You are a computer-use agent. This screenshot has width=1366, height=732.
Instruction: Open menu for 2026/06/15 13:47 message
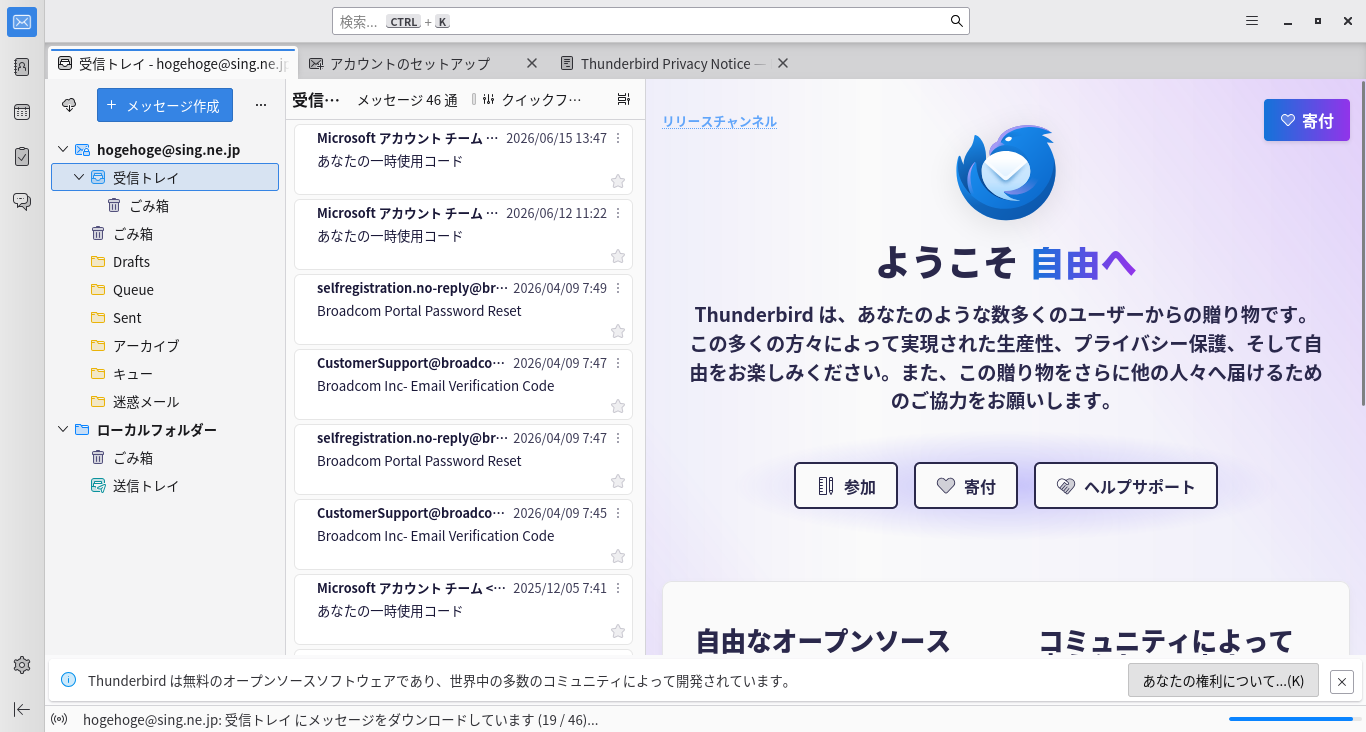coord(618,138)
